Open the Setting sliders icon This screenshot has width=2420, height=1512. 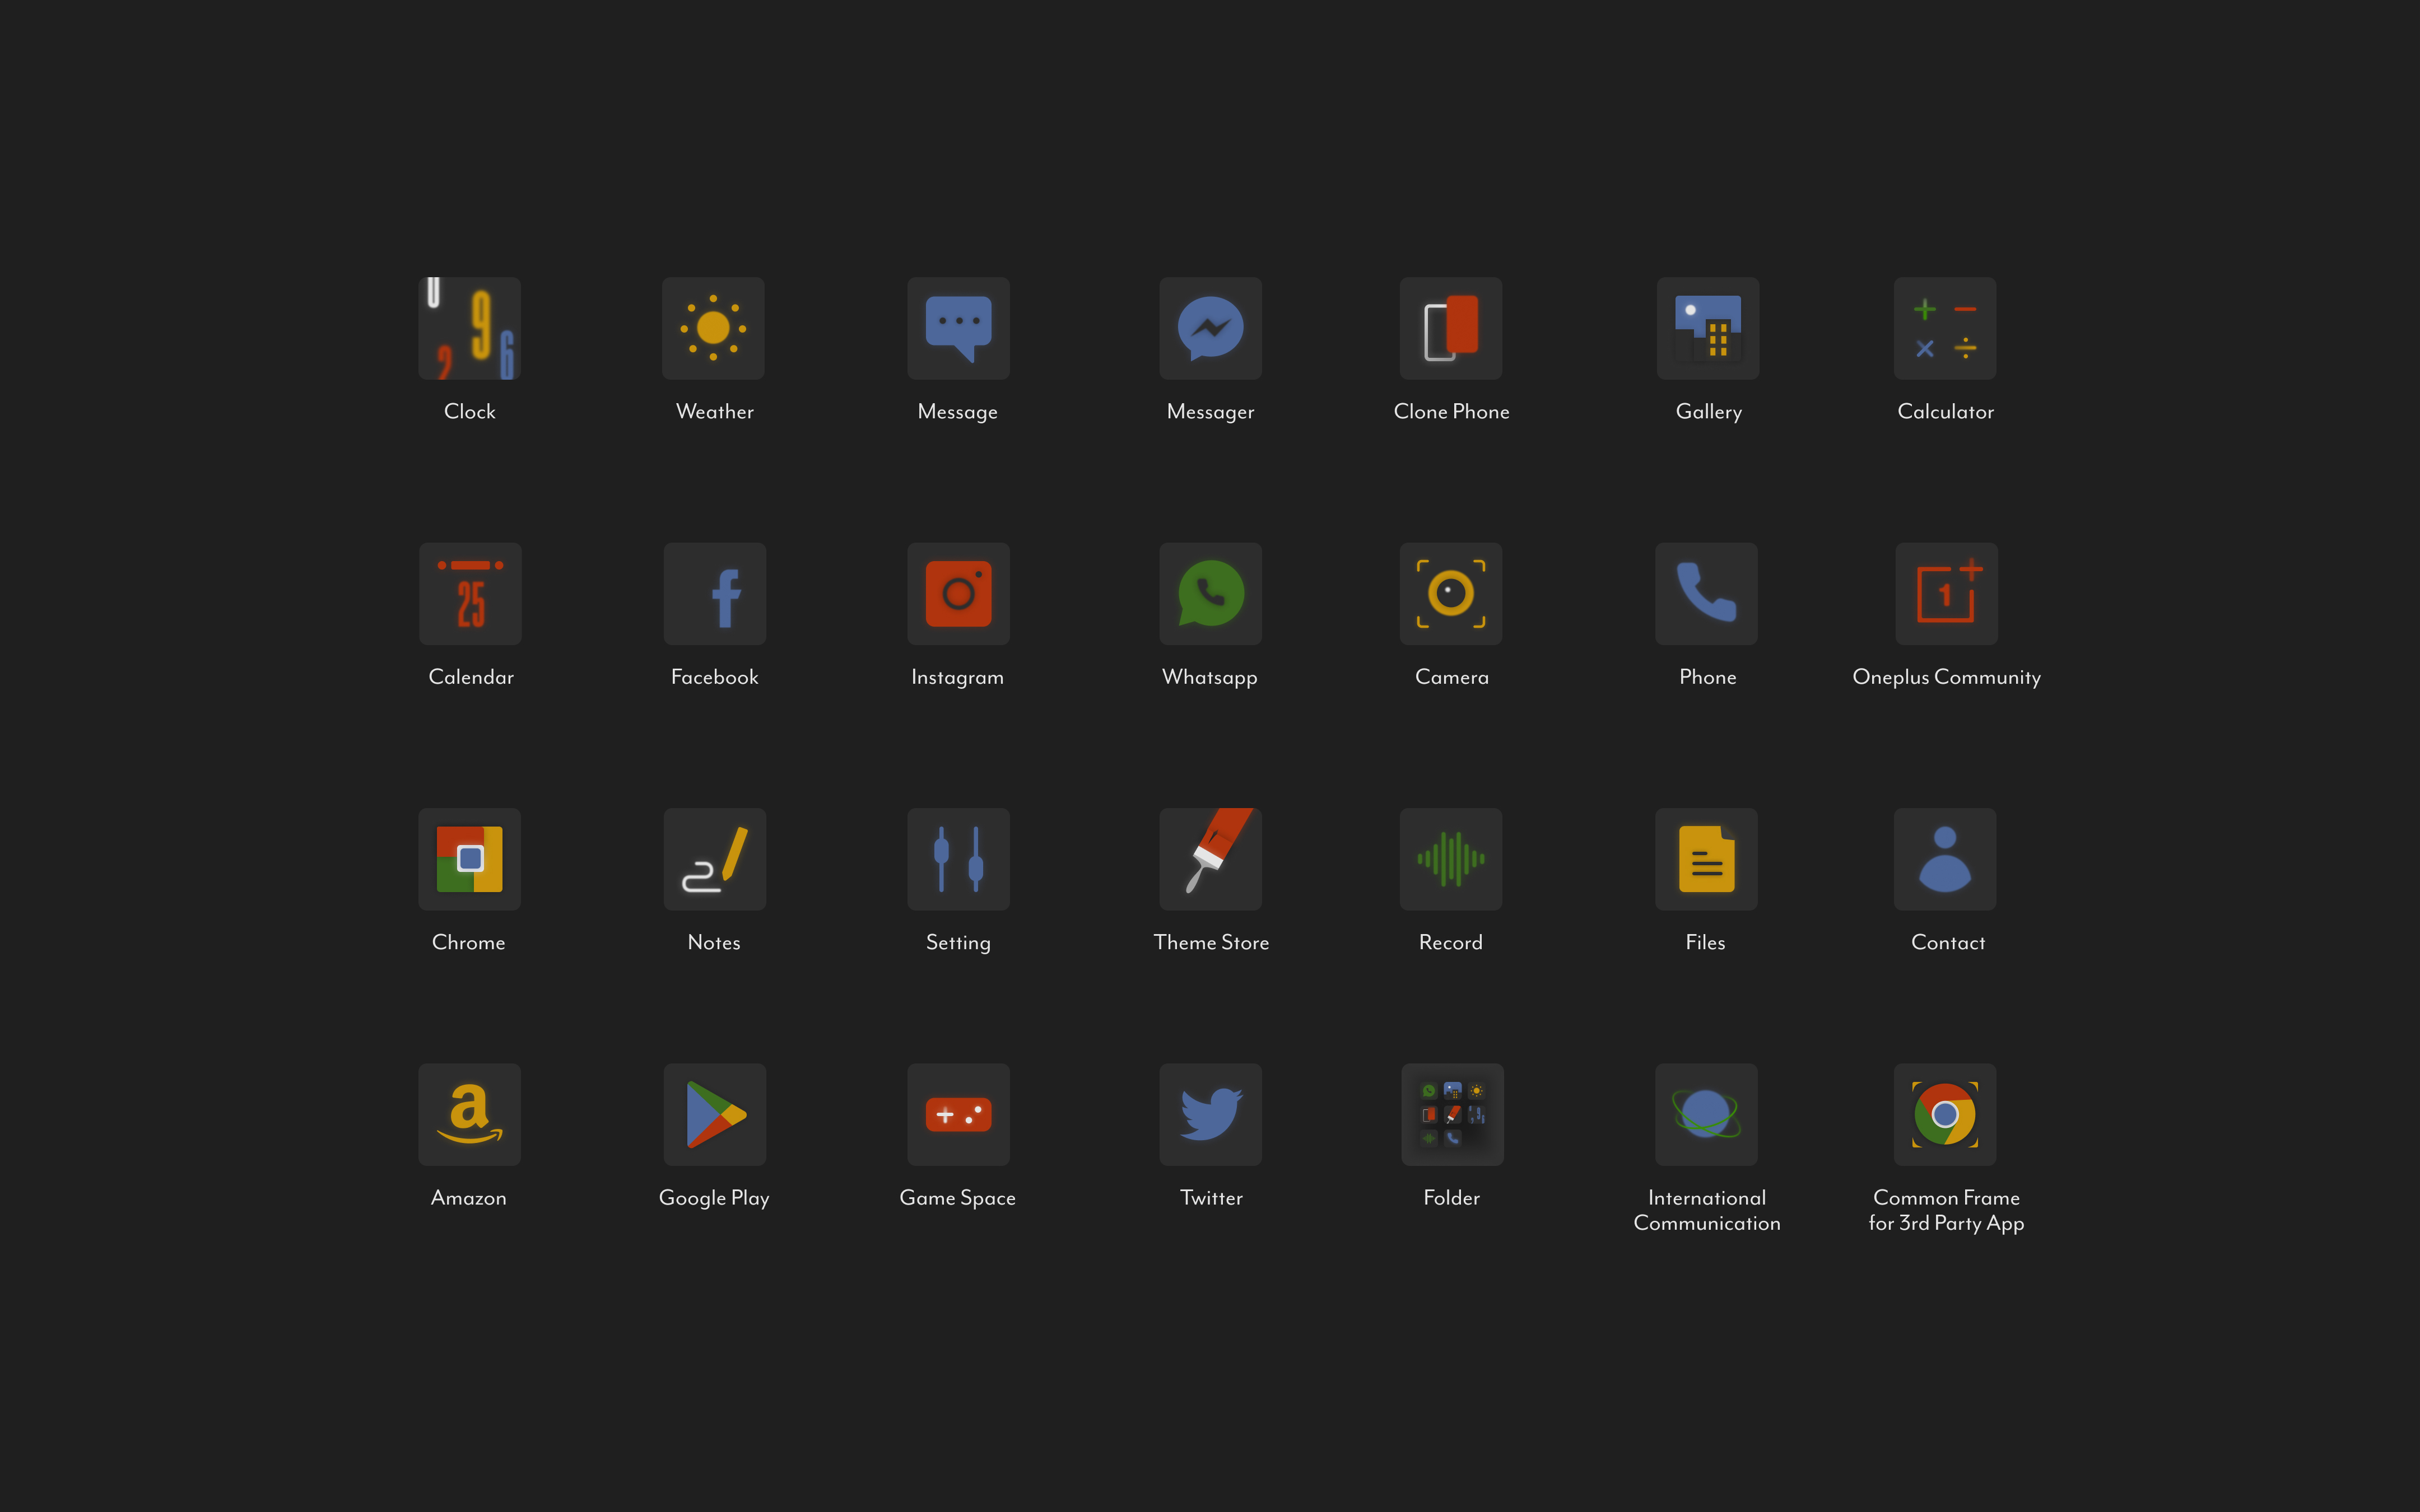click(x=958, y=859)
